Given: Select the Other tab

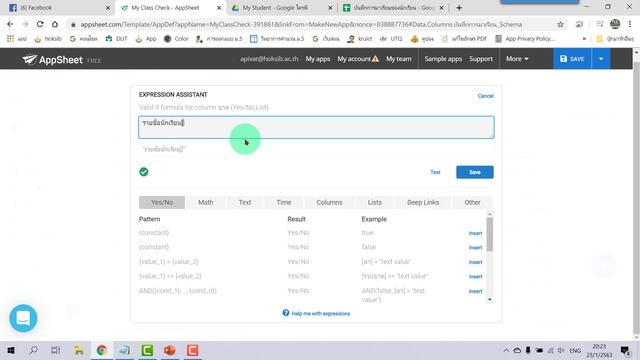Looking at the screenshot, I should [x=472, y=202].
